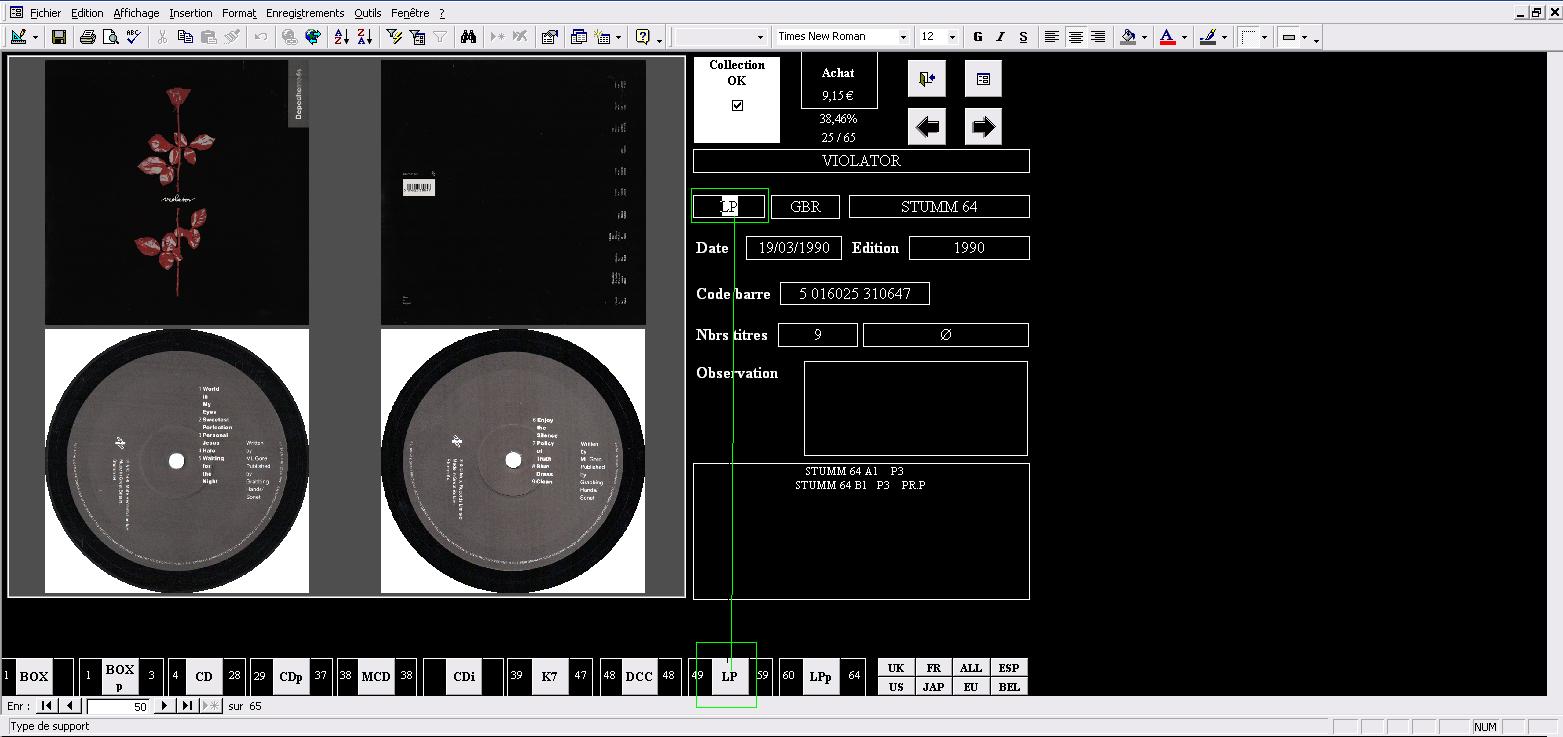
Task: Expand font color dropdown arrow
Action: coord(1185,37)
